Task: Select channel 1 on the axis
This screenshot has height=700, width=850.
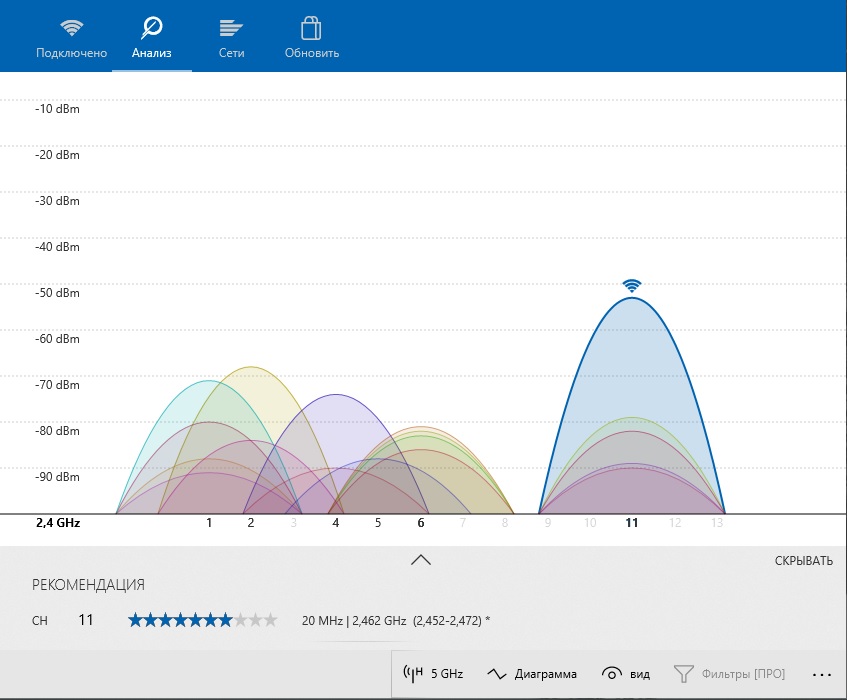Action: pyautogui.click(x=209, y=523)
